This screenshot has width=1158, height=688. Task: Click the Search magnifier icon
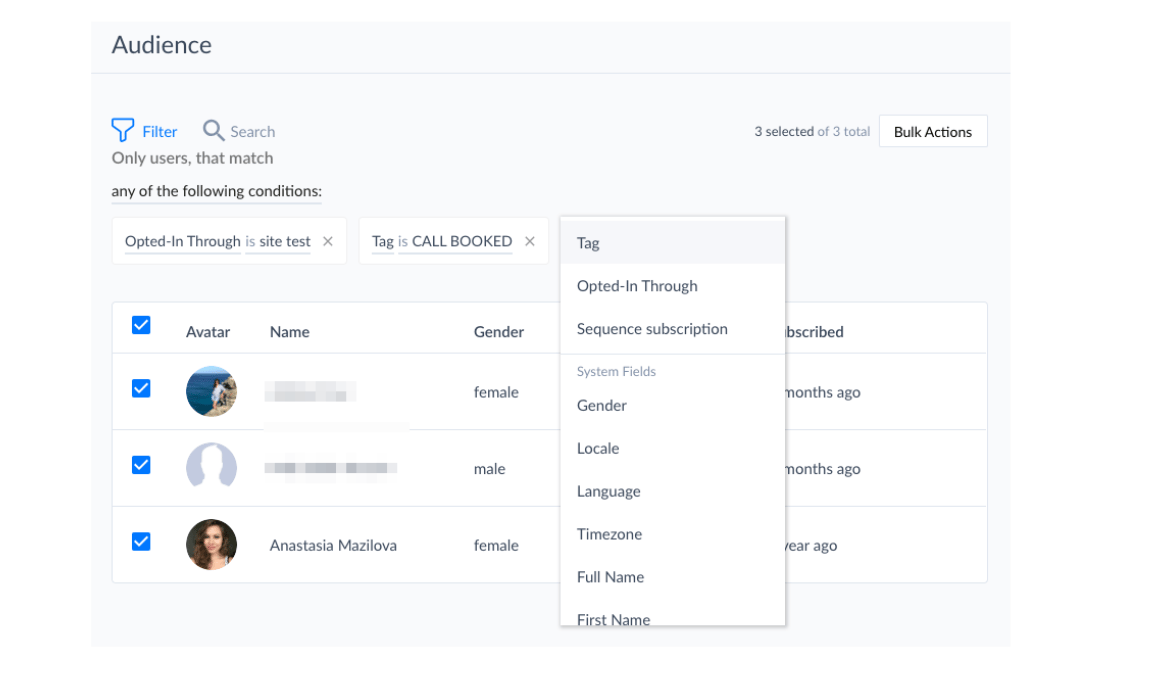pyautogui.click(x=213, y=131)
